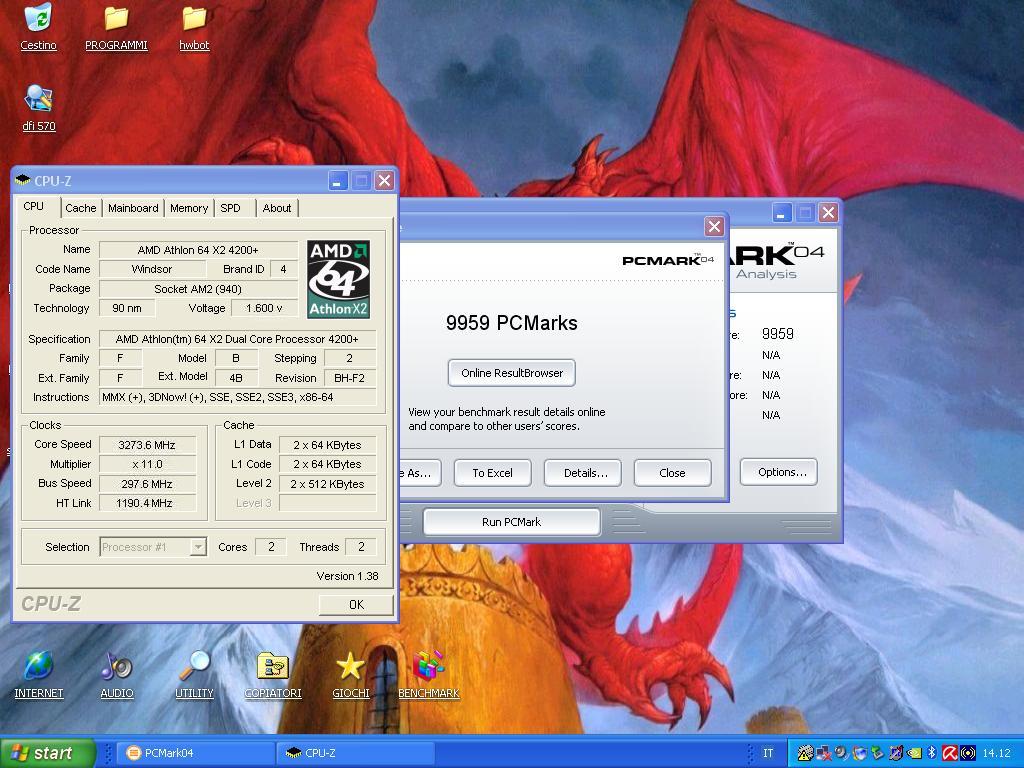Click the Version 1.38 text in CPU-Z
The image size is (1024, 768).
(x=347, y=576)
